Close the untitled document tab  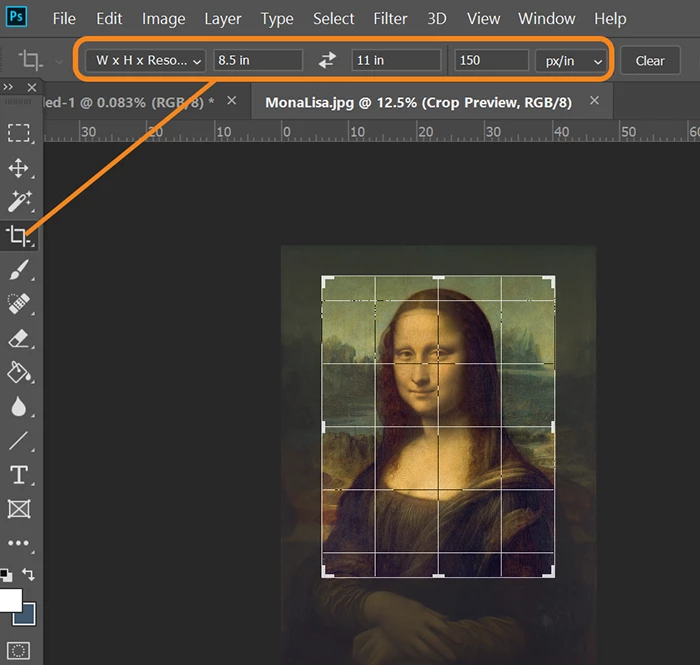click(x=231, y=101)
